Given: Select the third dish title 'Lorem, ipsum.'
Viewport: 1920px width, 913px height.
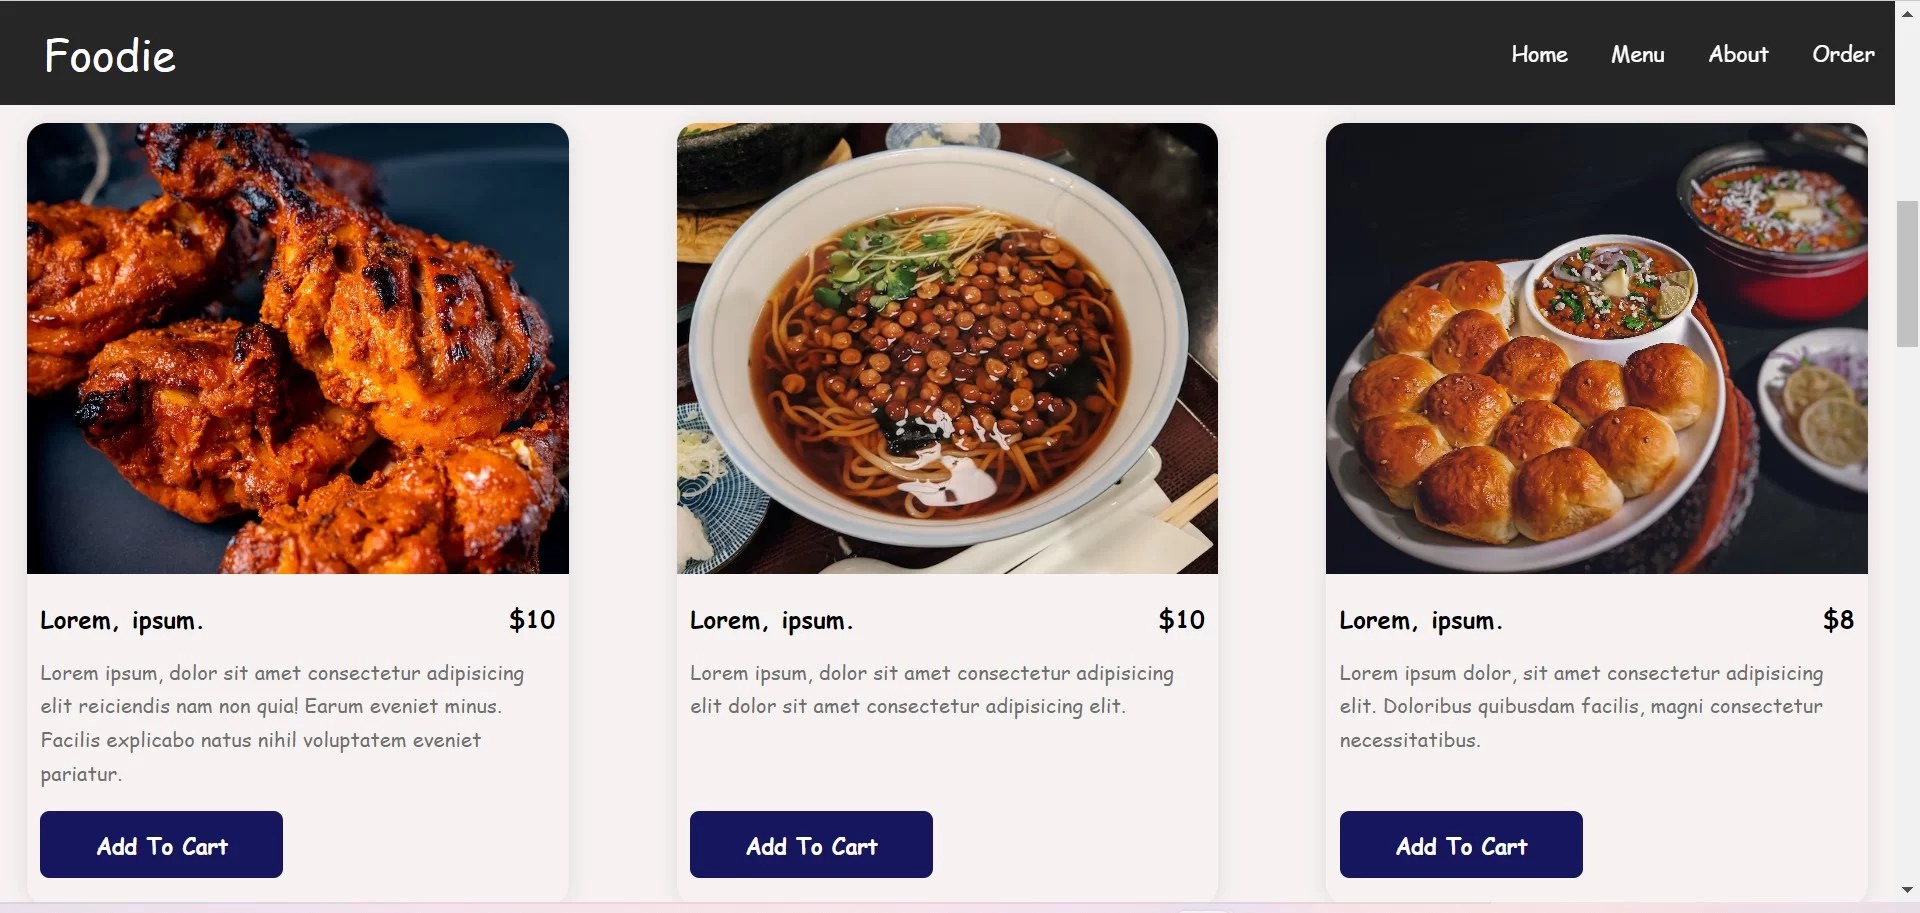Looking at the screenshot, I should pos(1420,620).
